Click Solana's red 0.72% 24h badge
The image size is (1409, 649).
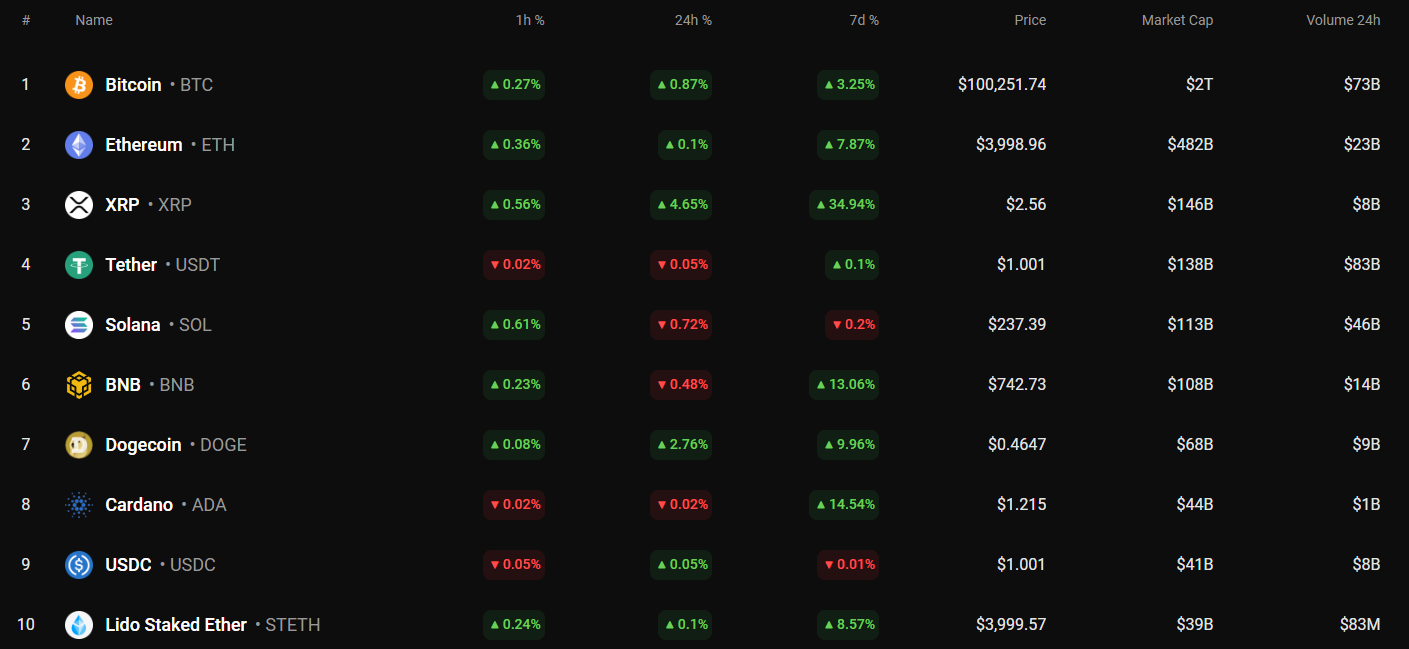coord(682,325)
